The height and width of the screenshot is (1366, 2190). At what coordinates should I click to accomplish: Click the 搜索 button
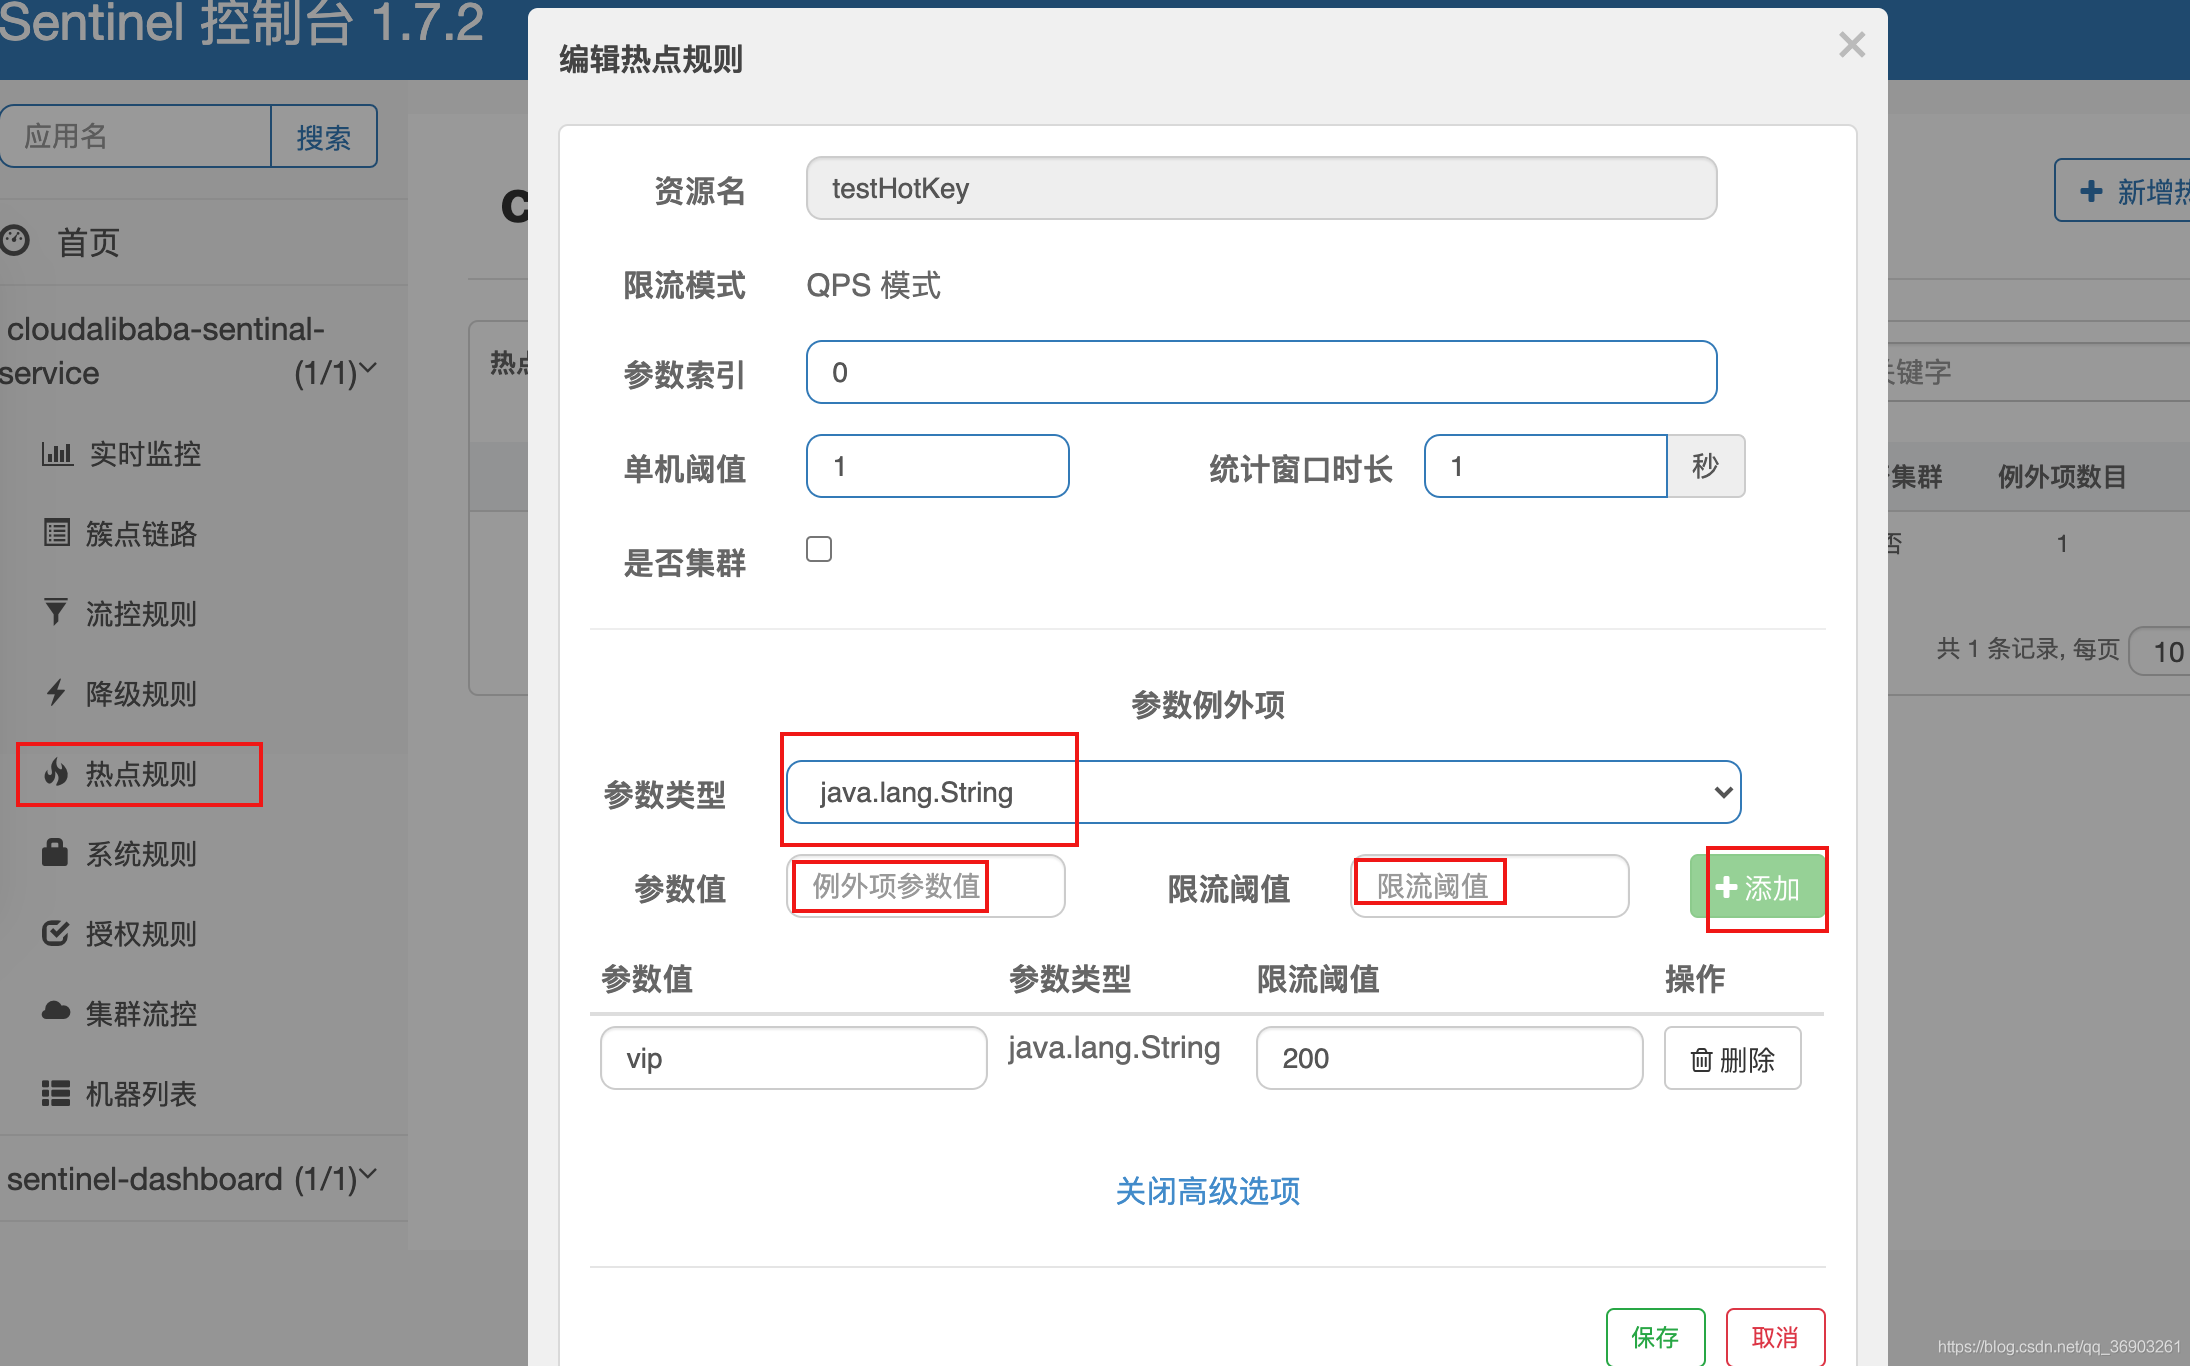tap(324, 136)
